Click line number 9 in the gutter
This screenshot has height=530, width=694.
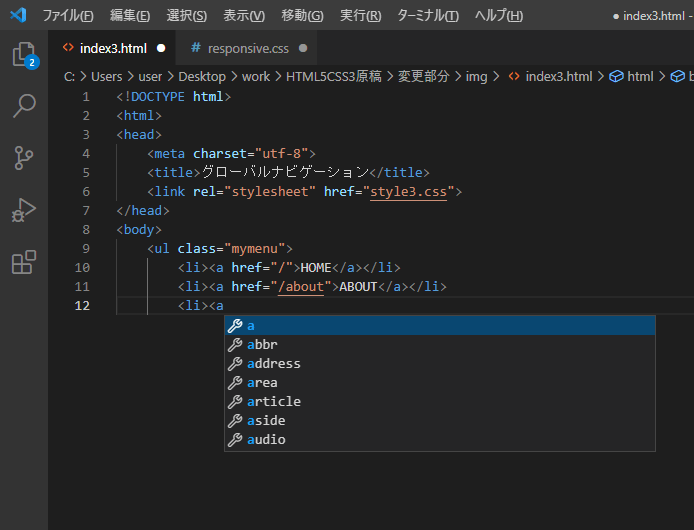(86, 249)
